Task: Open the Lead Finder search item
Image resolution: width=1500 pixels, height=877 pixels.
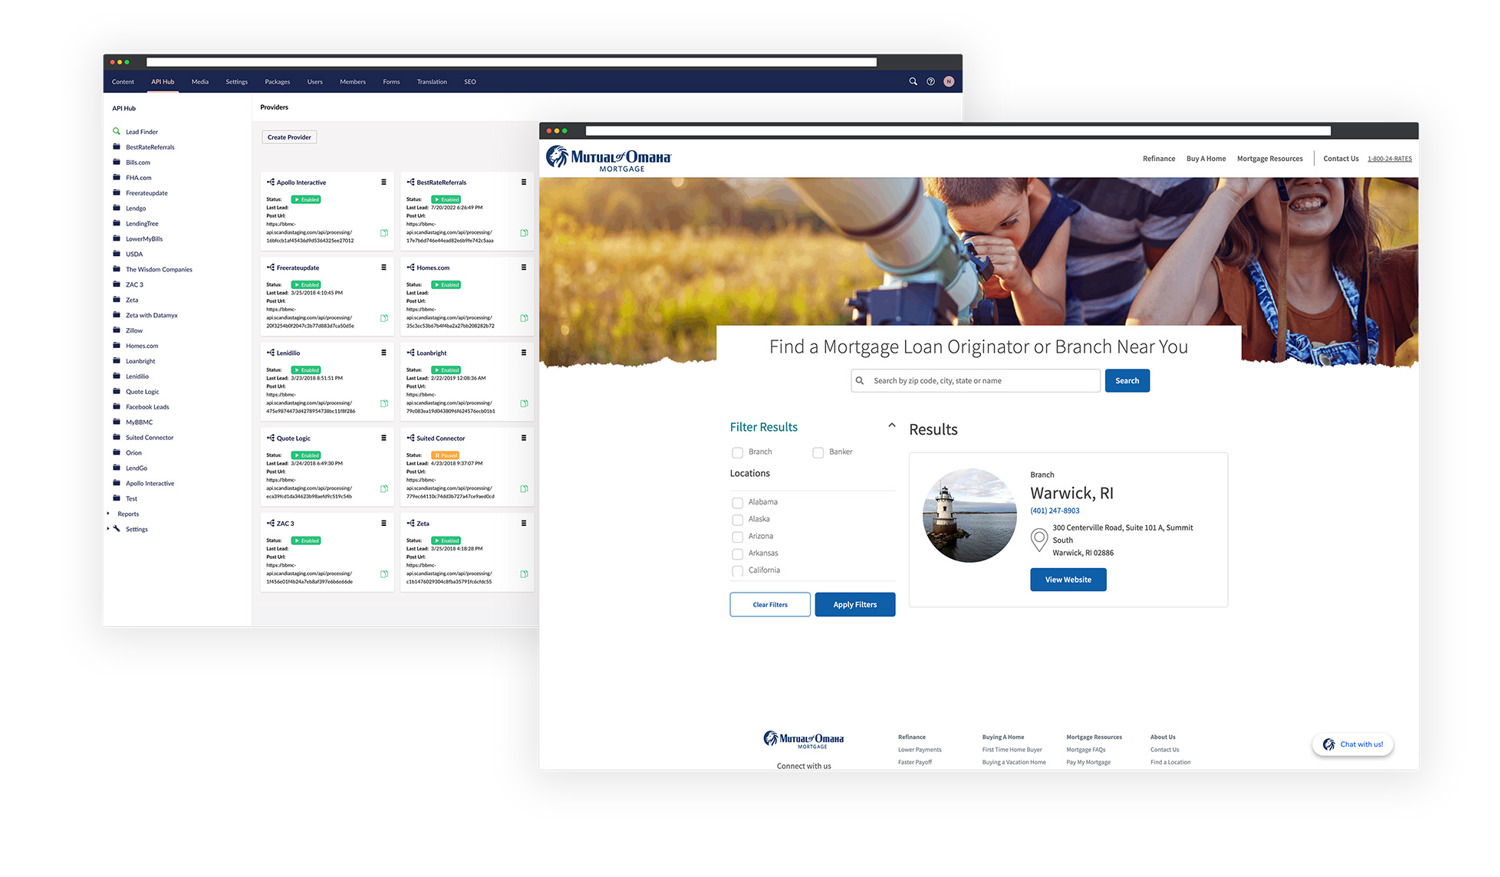Action: point(141,132)
